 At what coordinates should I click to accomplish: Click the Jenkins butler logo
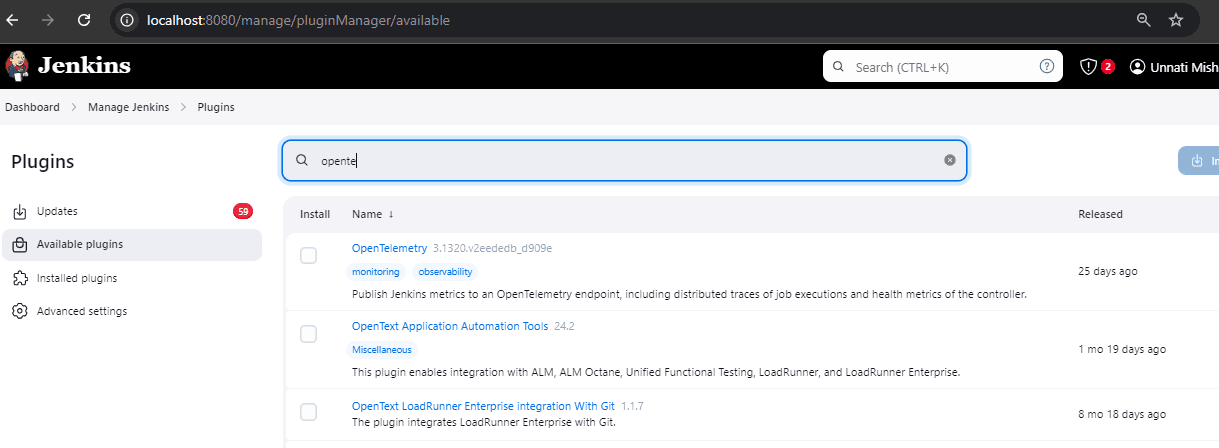point(17,66)
